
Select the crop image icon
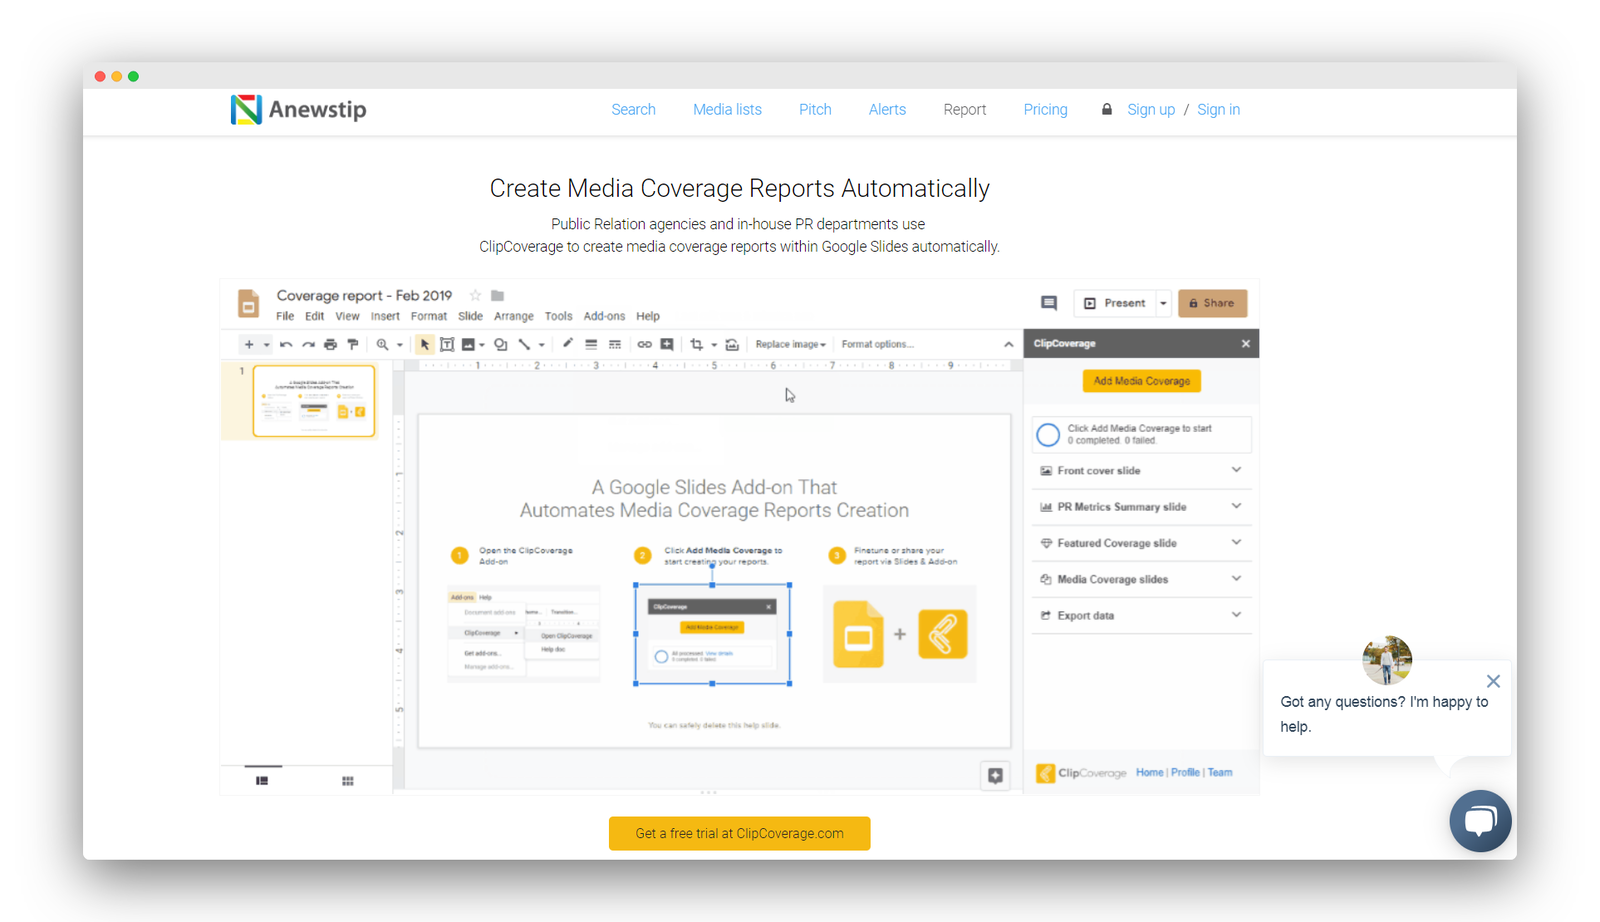pos(697,344)
